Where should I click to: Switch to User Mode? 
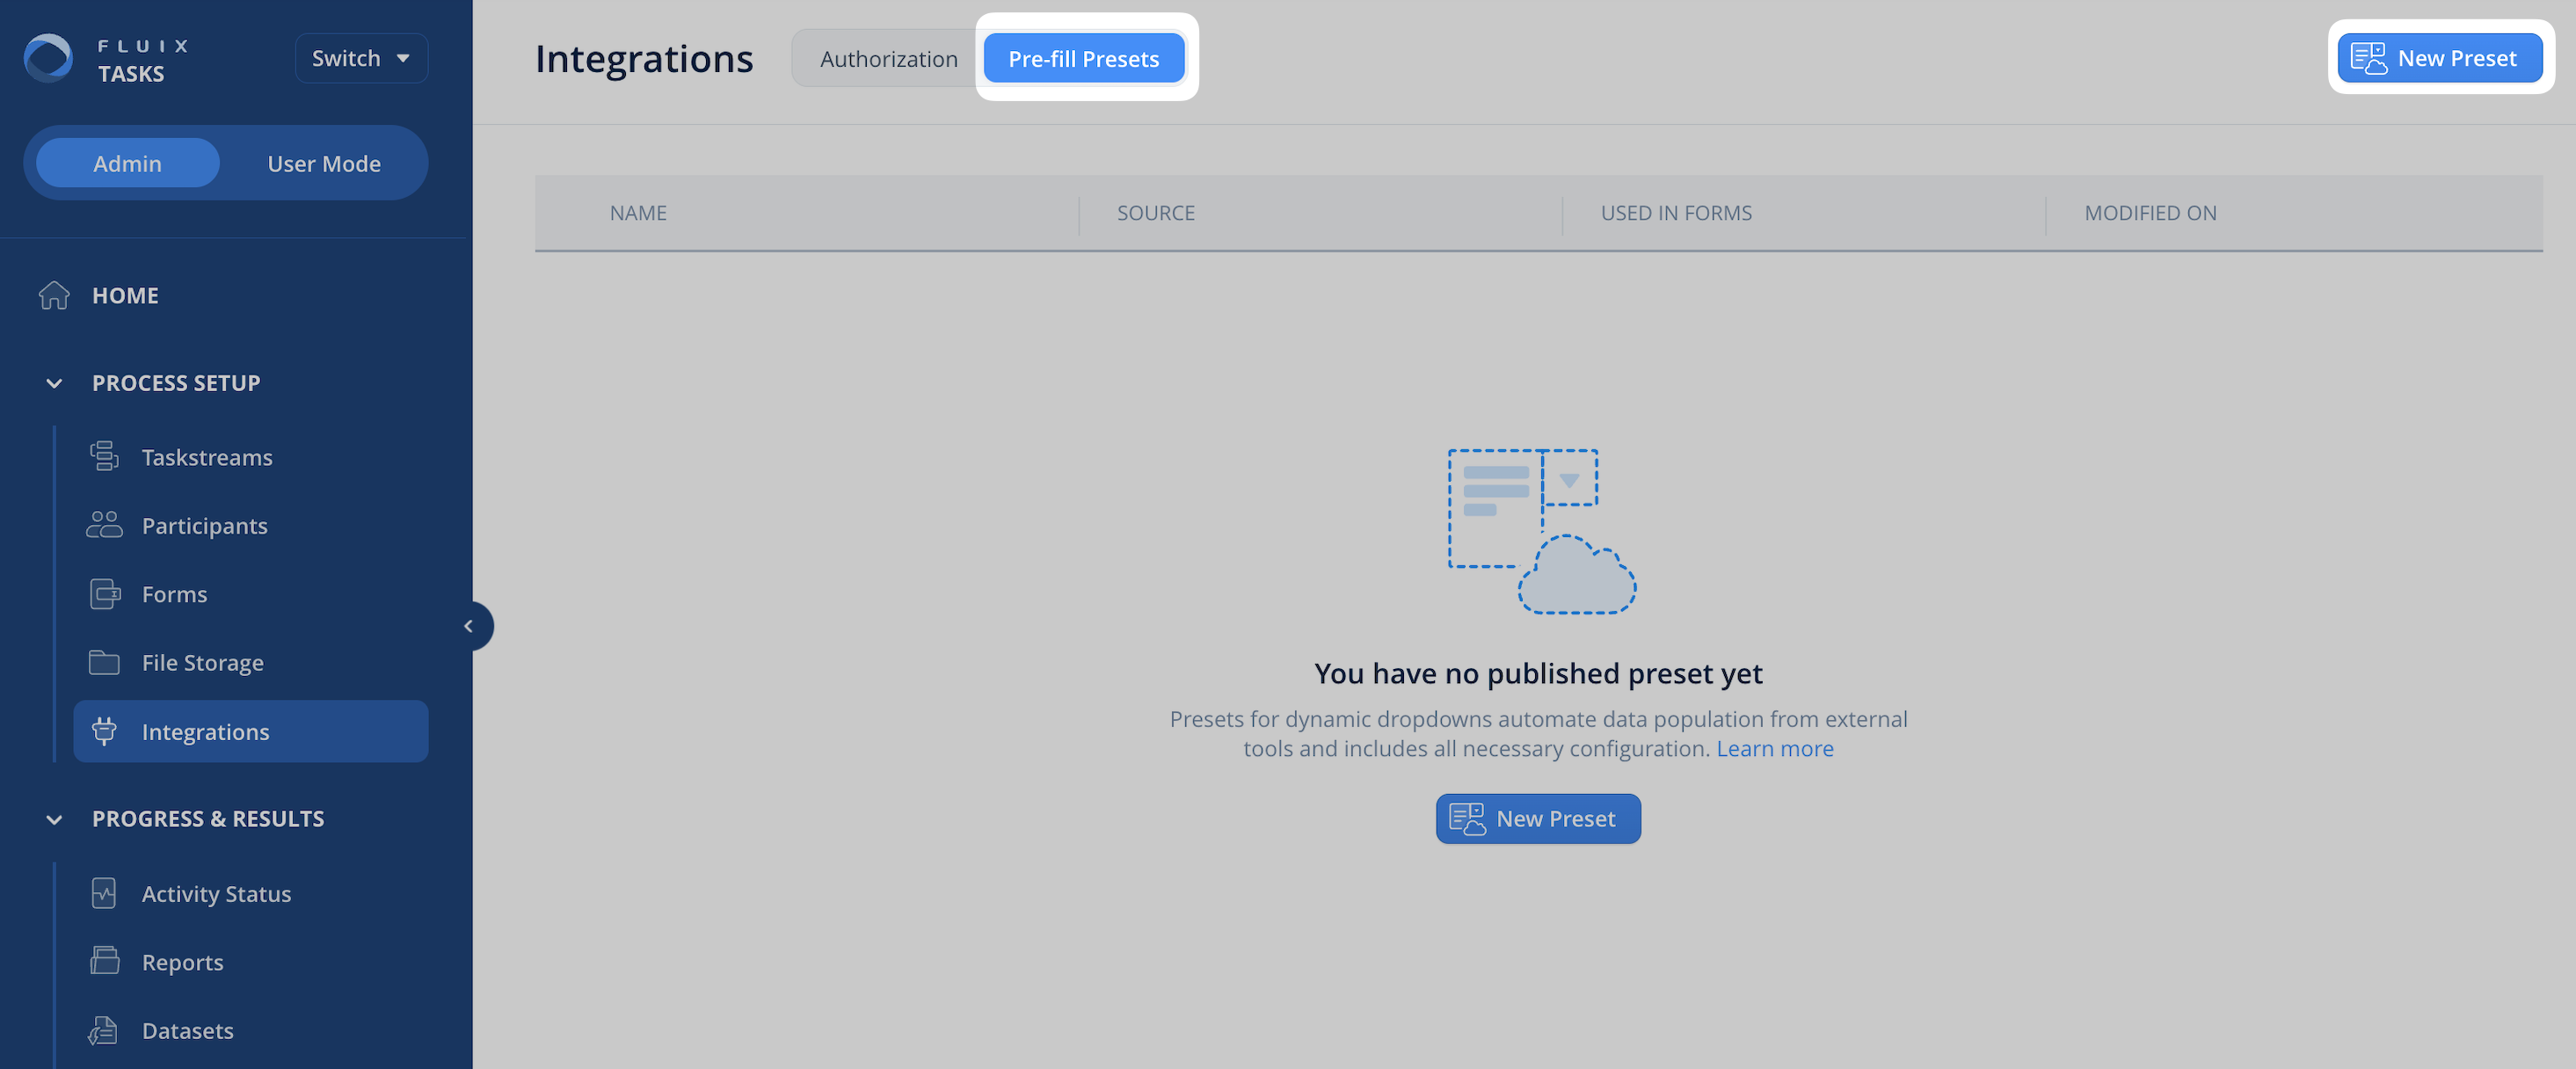click(324, 163)
